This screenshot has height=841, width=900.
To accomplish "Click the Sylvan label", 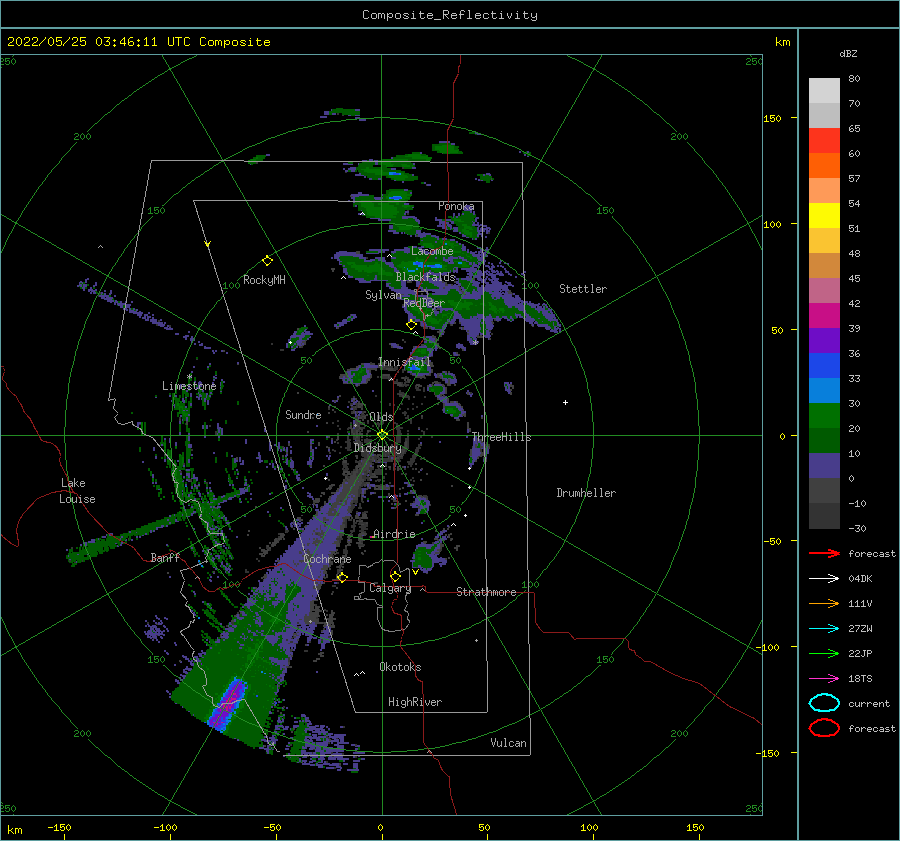I will 383,295.
